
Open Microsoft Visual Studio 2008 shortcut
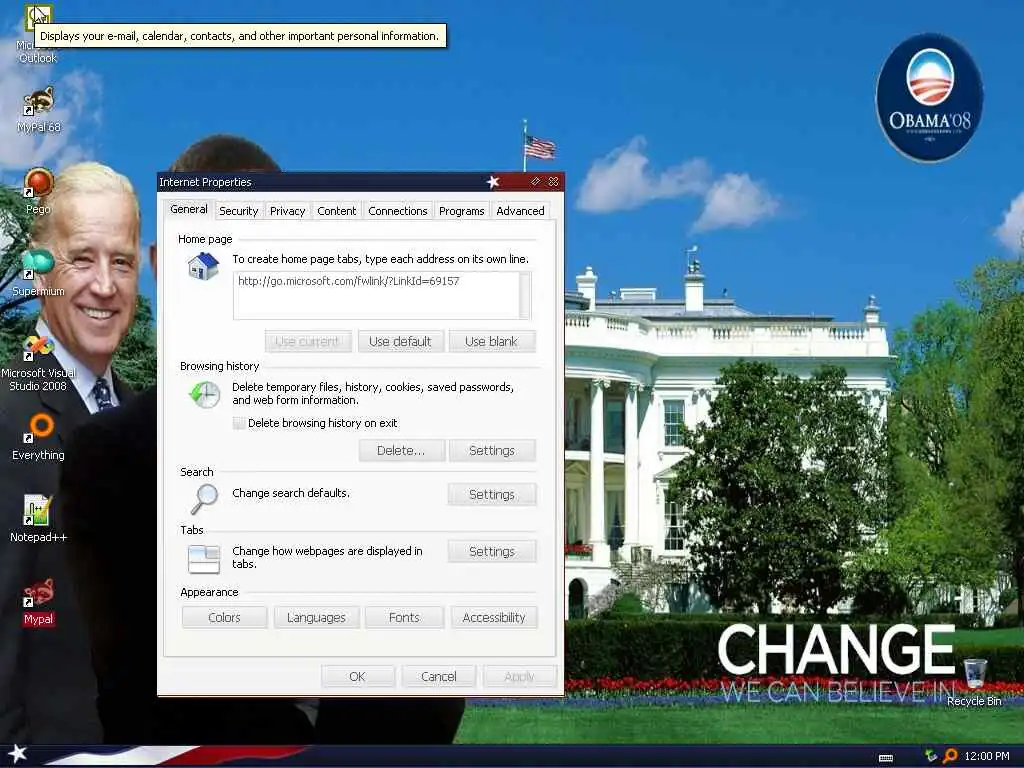click(38, 362)
